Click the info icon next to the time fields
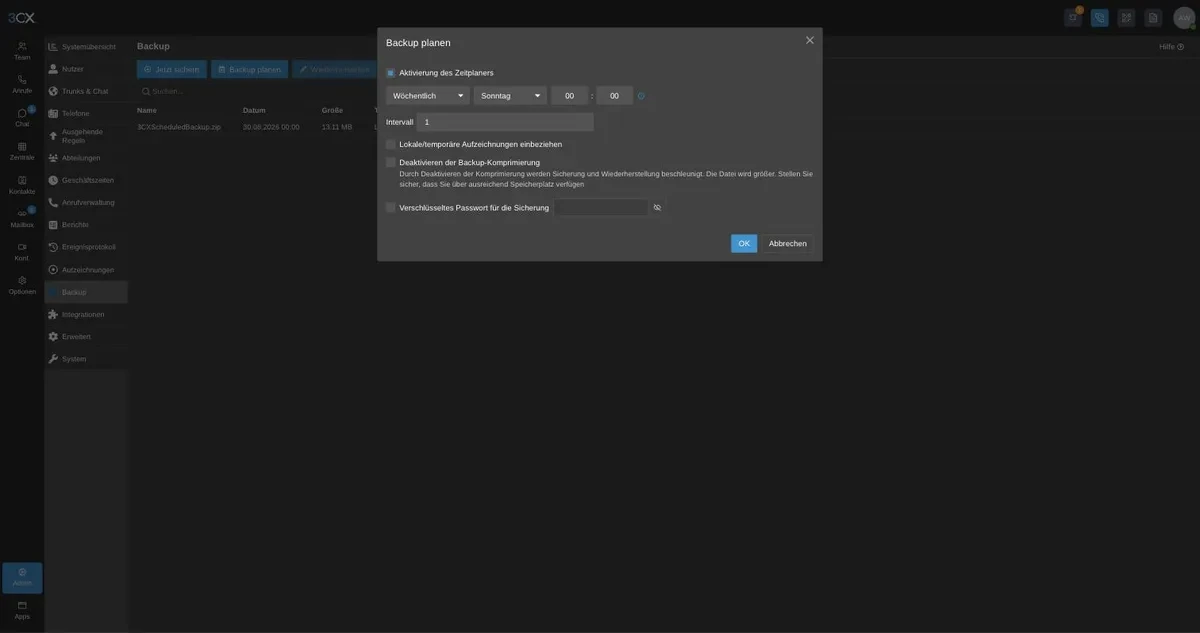Screen dimensions: 1200x633 pyautogui.click(x=642, y=96)
